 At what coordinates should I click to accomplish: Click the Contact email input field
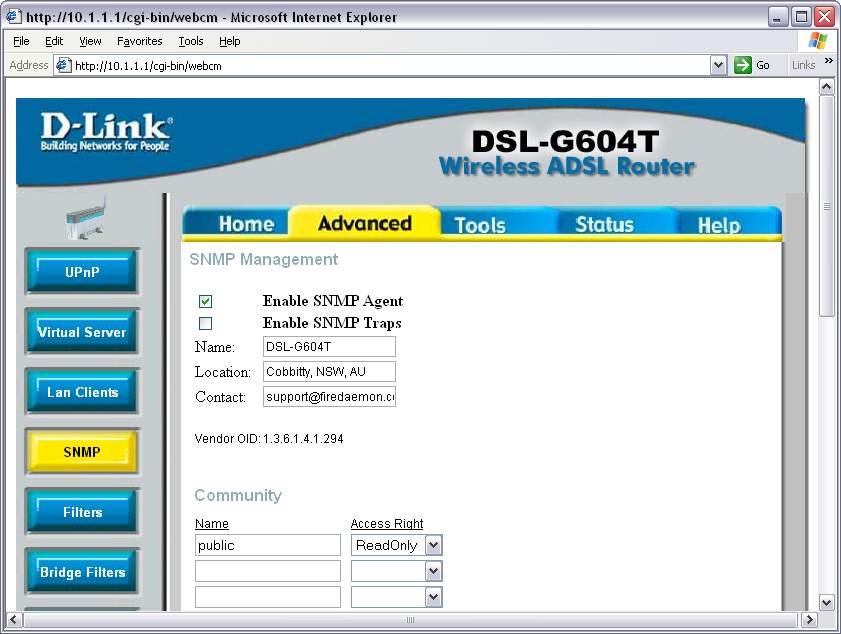[329, 396]
